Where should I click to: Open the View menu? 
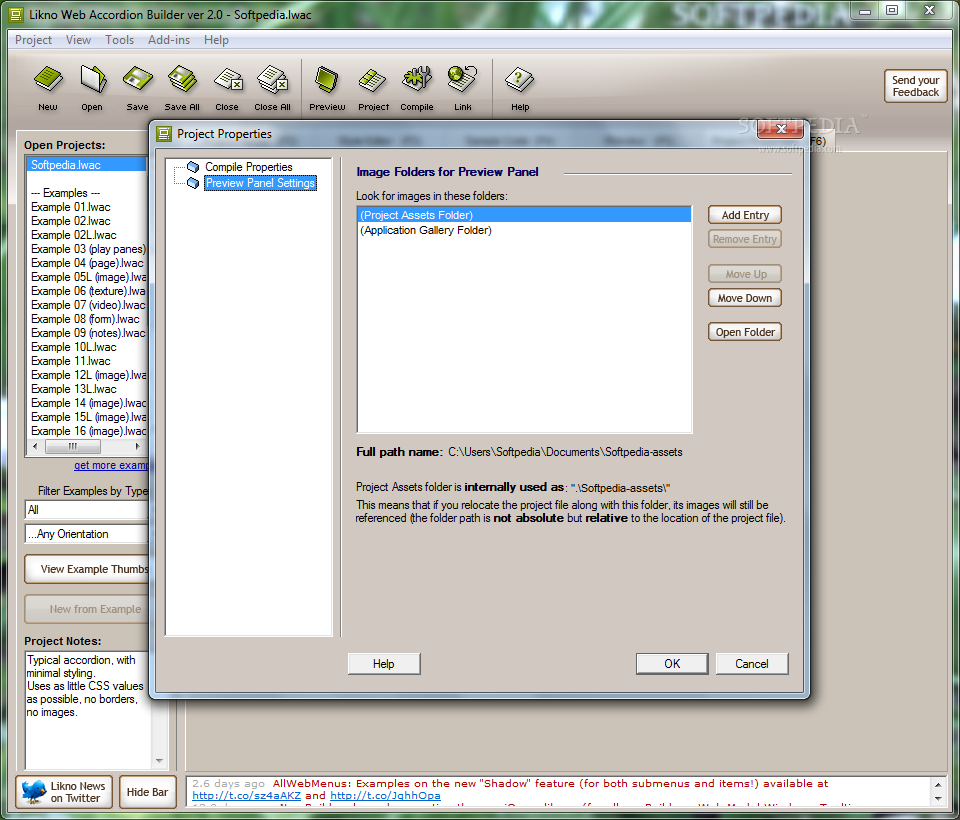[x=78, y=40]
